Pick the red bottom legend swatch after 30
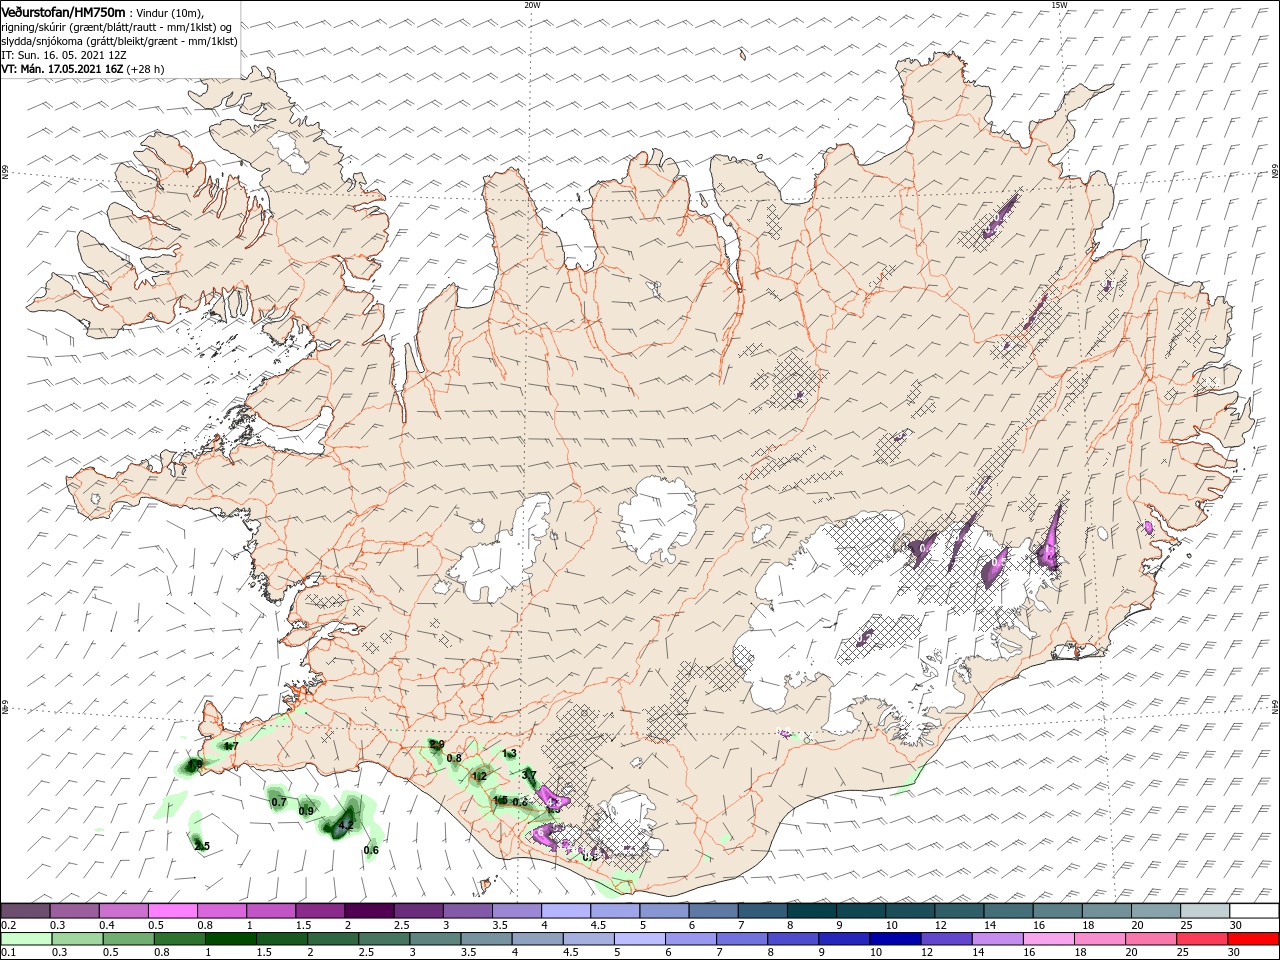1280x960 pixels. (x=1253, y=939)
